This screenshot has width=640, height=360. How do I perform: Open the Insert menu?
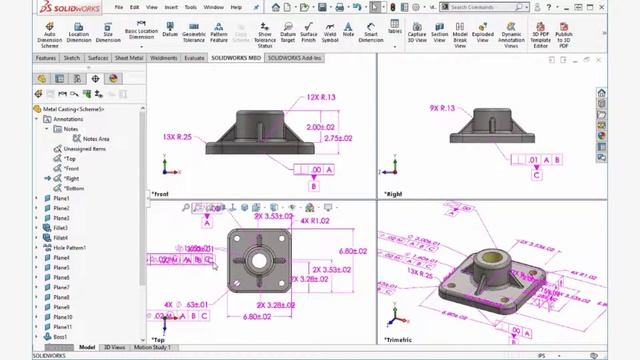[171, 7]
